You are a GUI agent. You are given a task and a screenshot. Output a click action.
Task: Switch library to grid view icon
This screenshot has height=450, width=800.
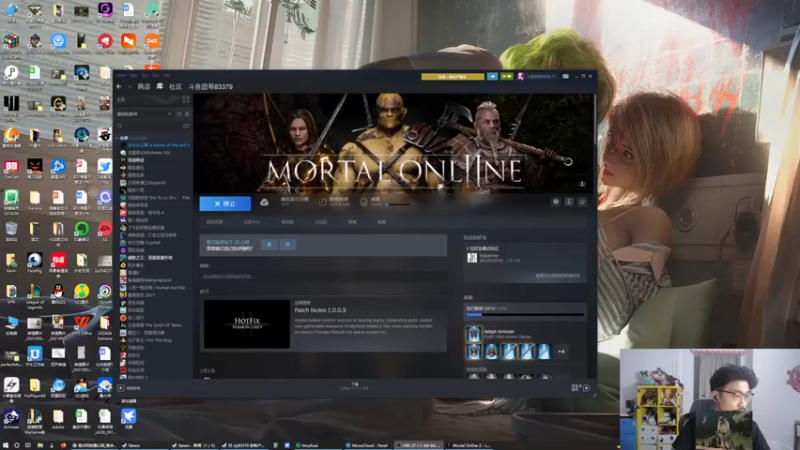tap(186, 99)
